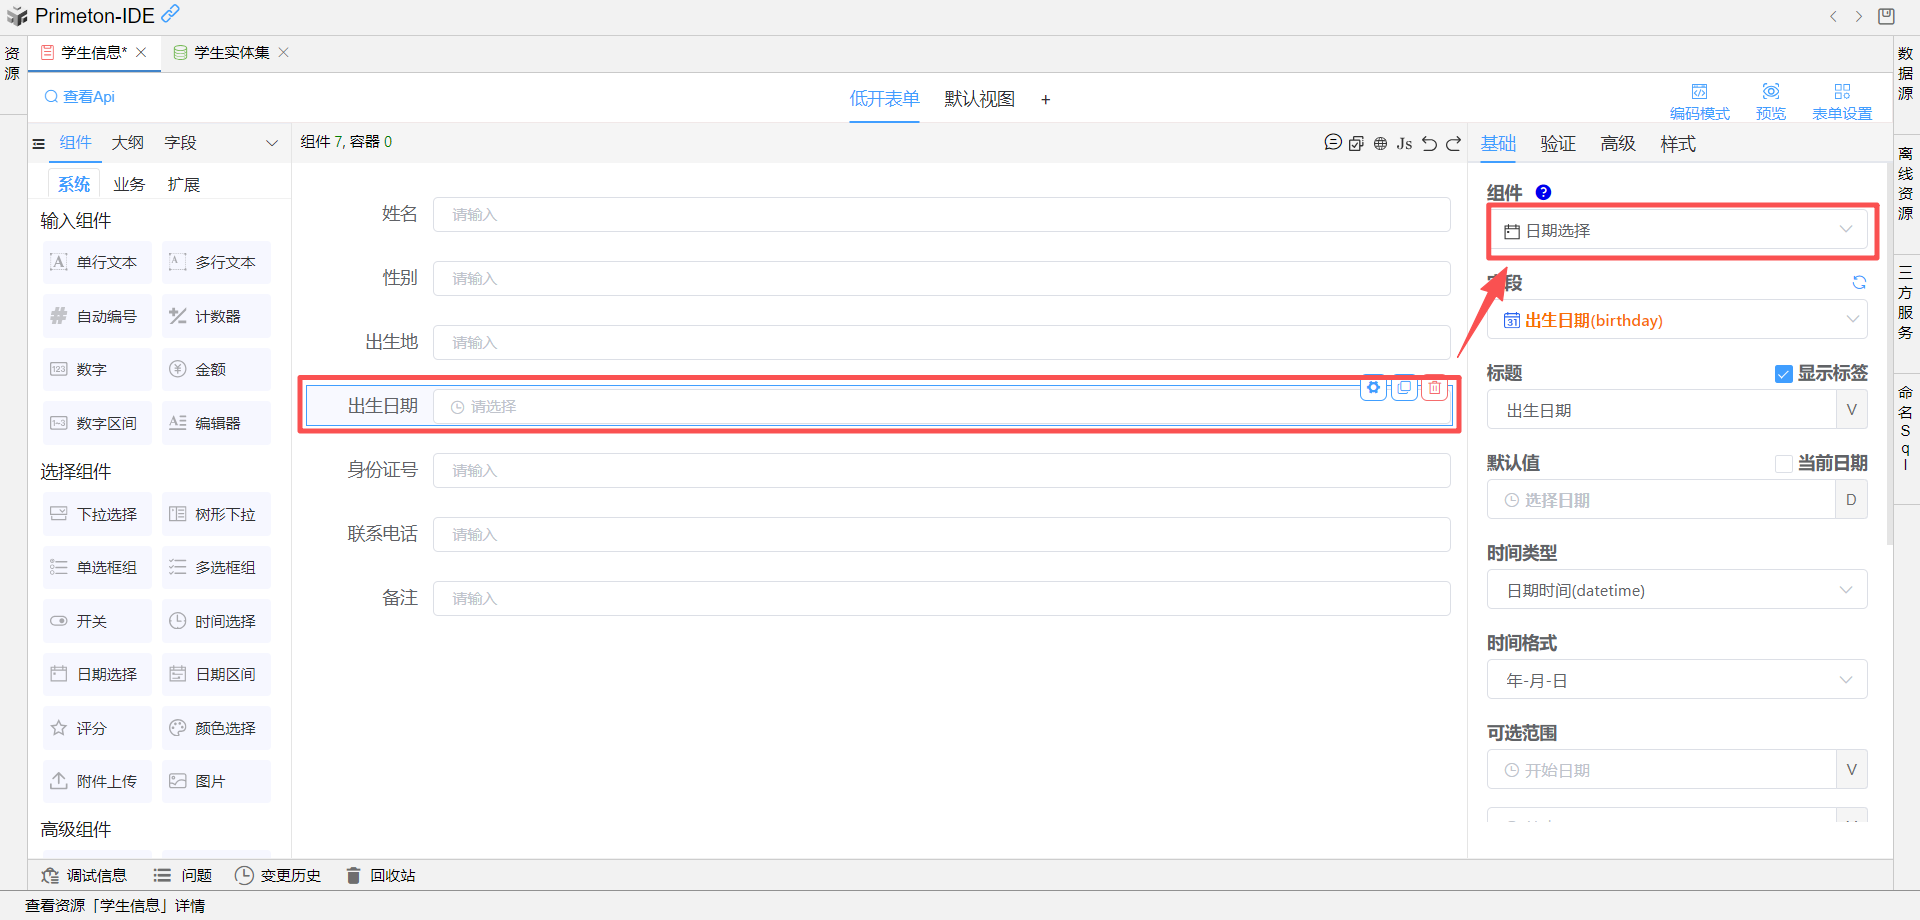Viewport: 1920px width, 920px height.
Task: Refresh the field binding list icon
Action: click(x=1858, y=283)
